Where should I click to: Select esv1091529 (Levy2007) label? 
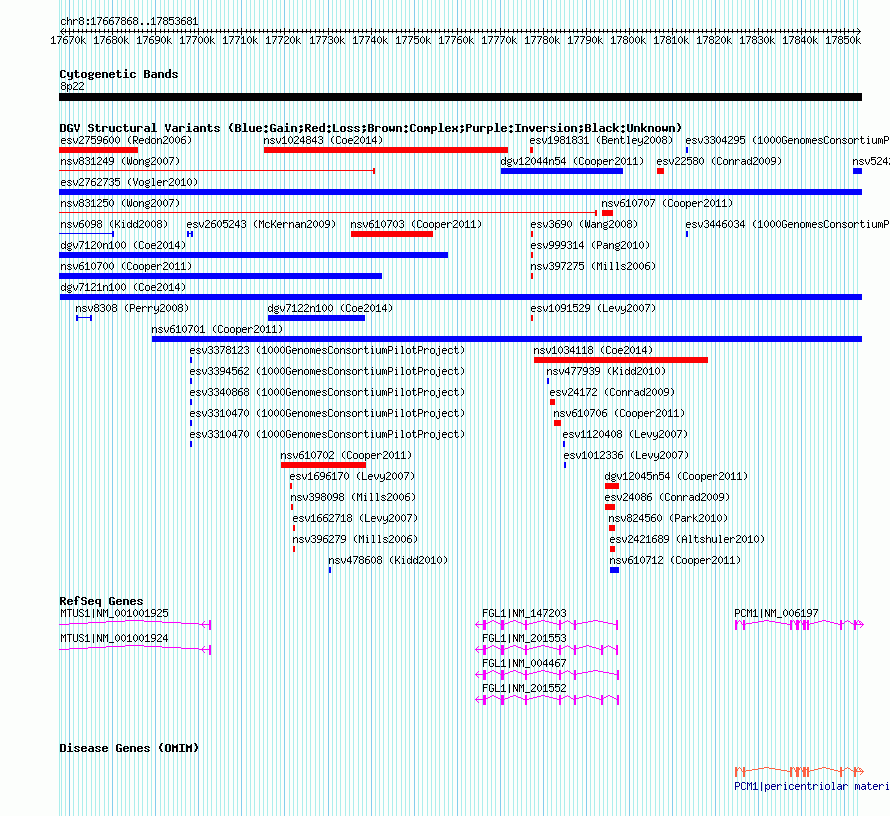pyautogui.click(x=593, y=308)
